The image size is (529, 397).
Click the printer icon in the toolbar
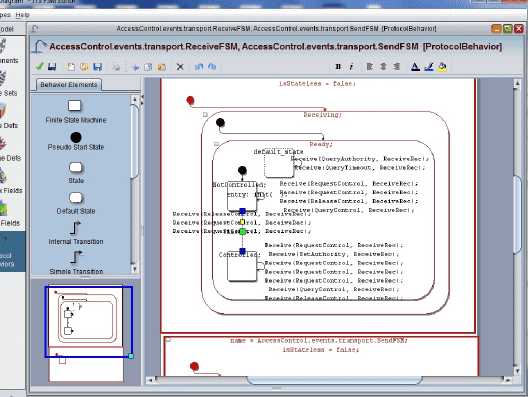[x=116, y=67]
